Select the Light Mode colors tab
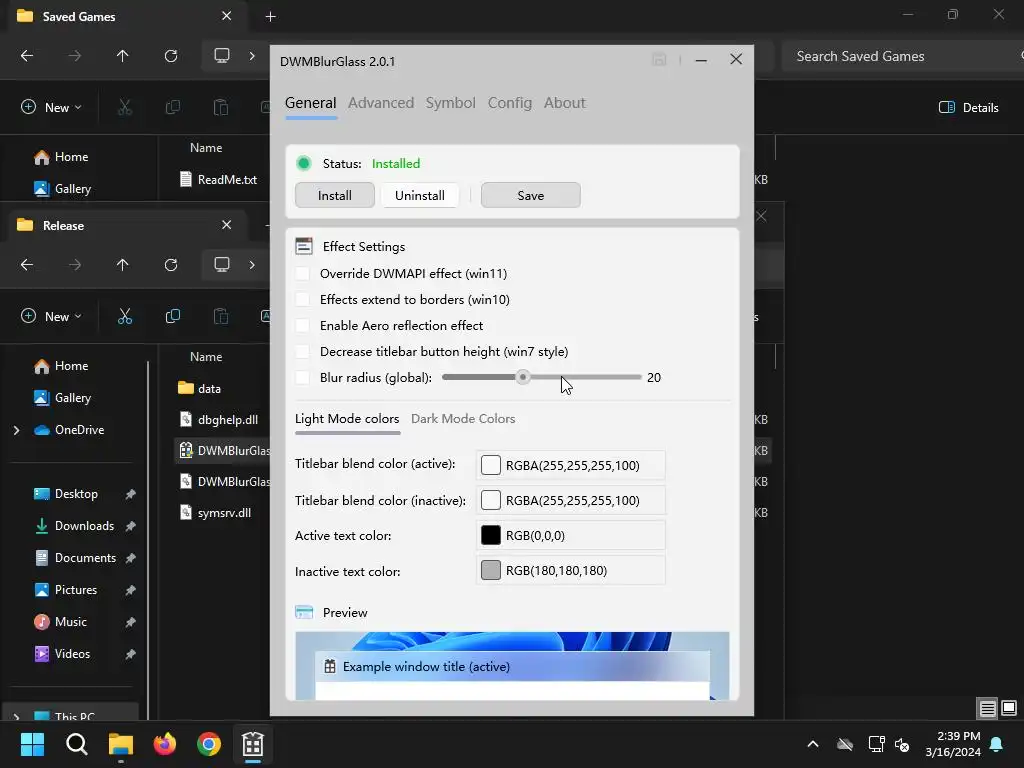Image resolution: width=1024 pixels, height=768 pixels. click(347, 419)
